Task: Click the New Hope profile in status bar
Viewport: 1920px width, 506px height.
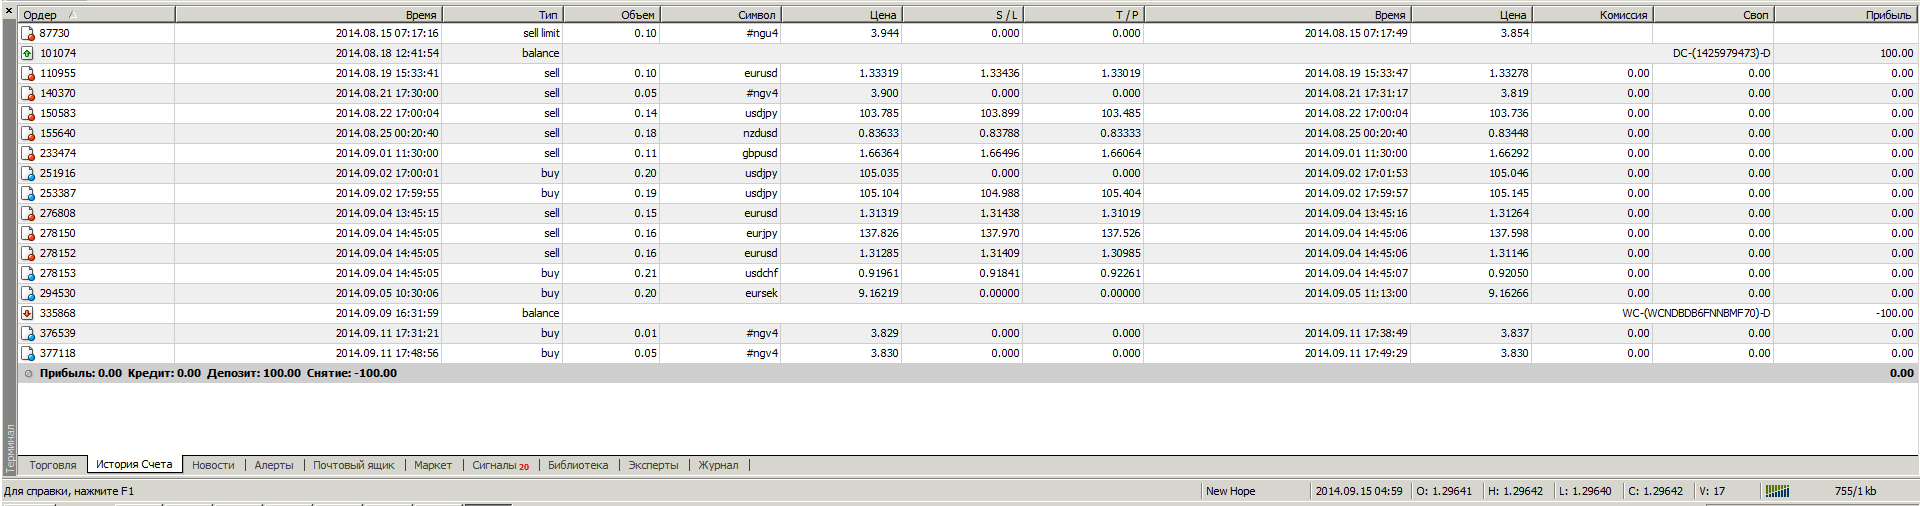Action: pos(1230,491)
